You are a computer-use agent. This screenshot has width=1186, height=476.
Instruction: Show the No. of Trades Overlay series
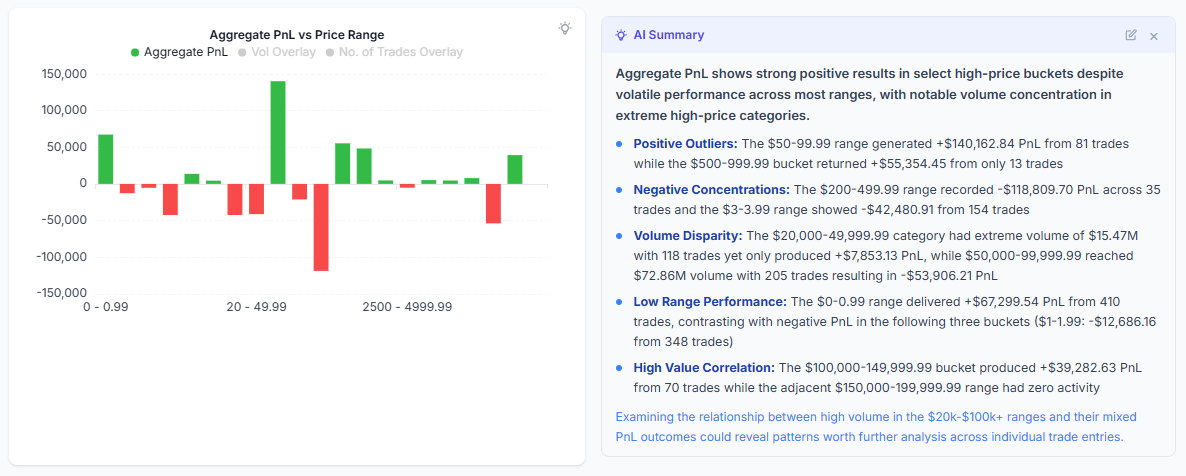click(x=400, y=52)
